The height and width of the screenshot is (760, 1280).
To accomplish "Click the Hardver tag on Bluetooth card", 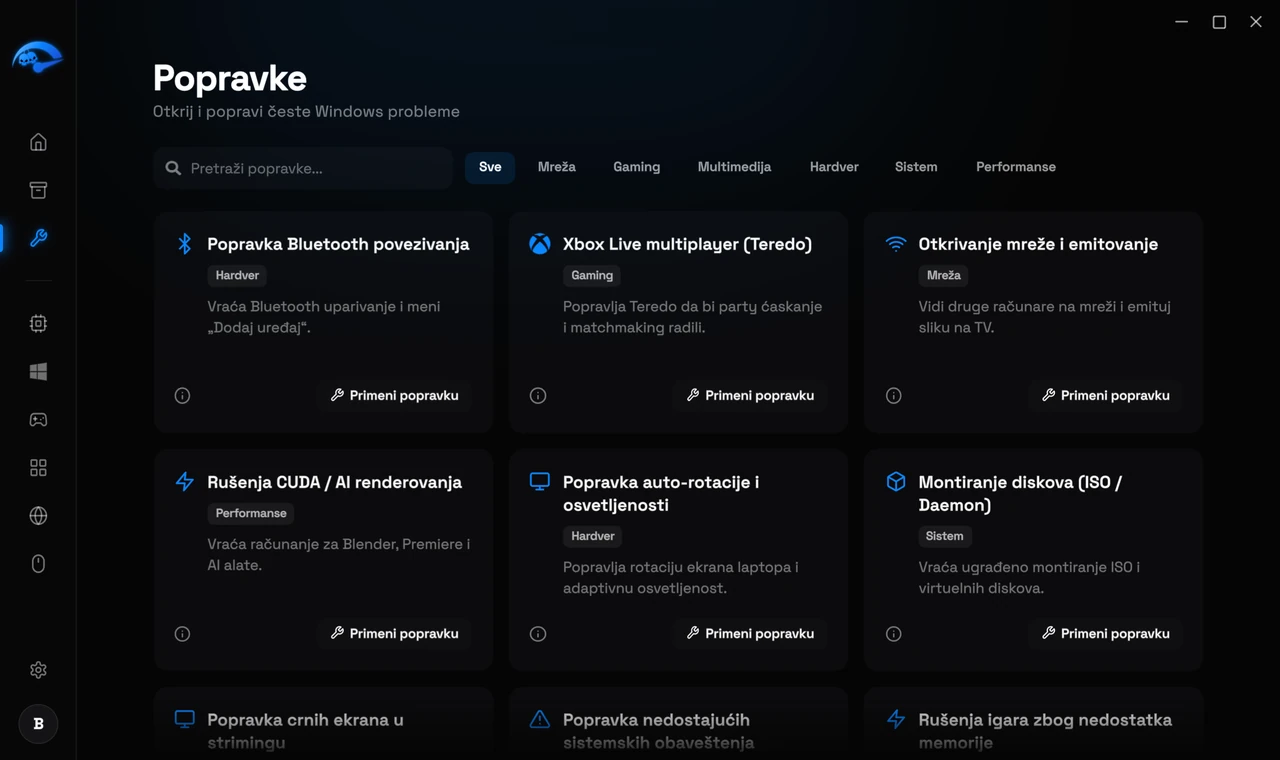I will click(x=237, y=275).
